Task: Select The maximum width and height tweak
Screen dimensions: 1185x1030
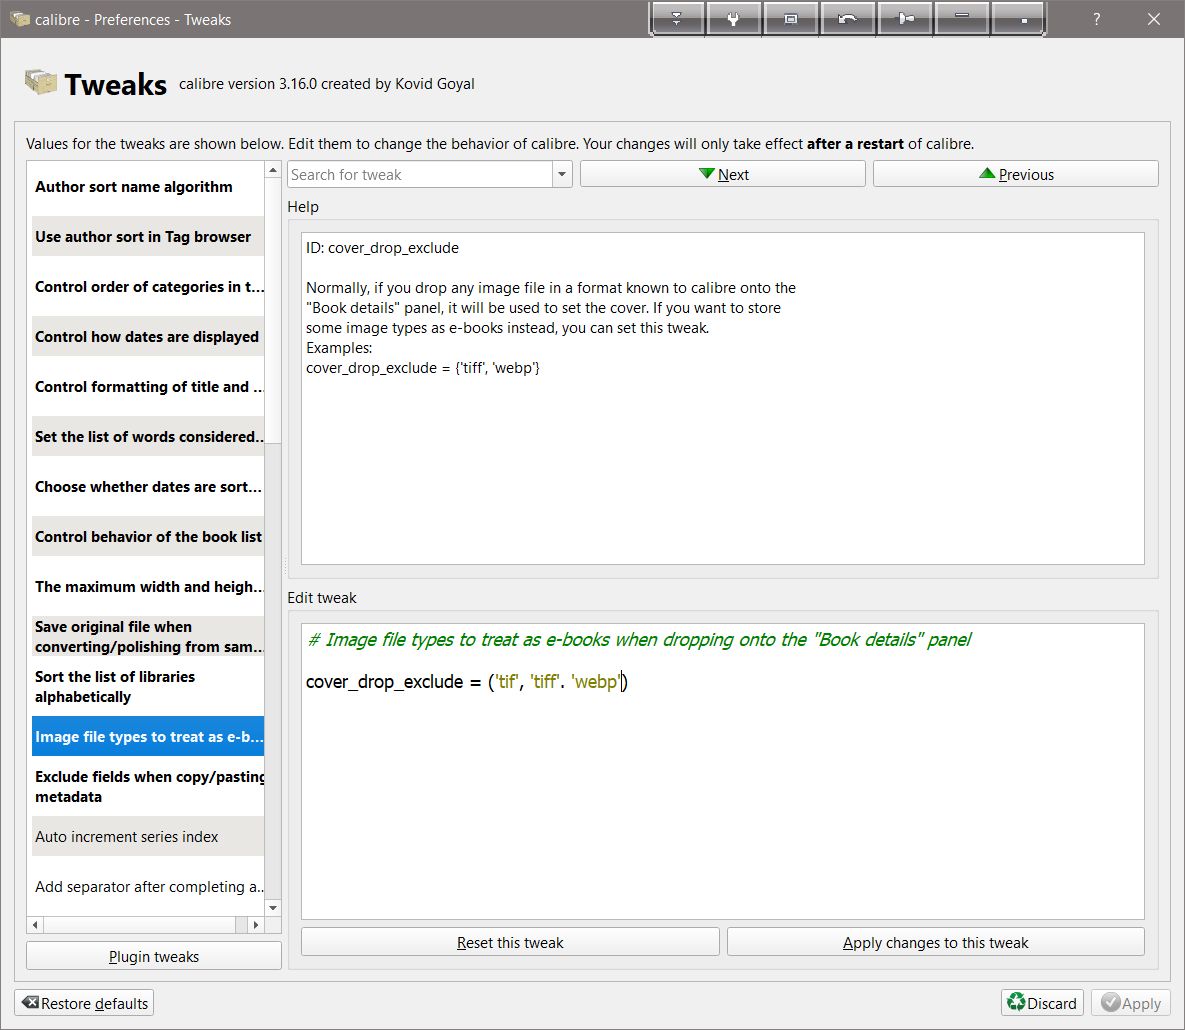Action: pos(148,586)
